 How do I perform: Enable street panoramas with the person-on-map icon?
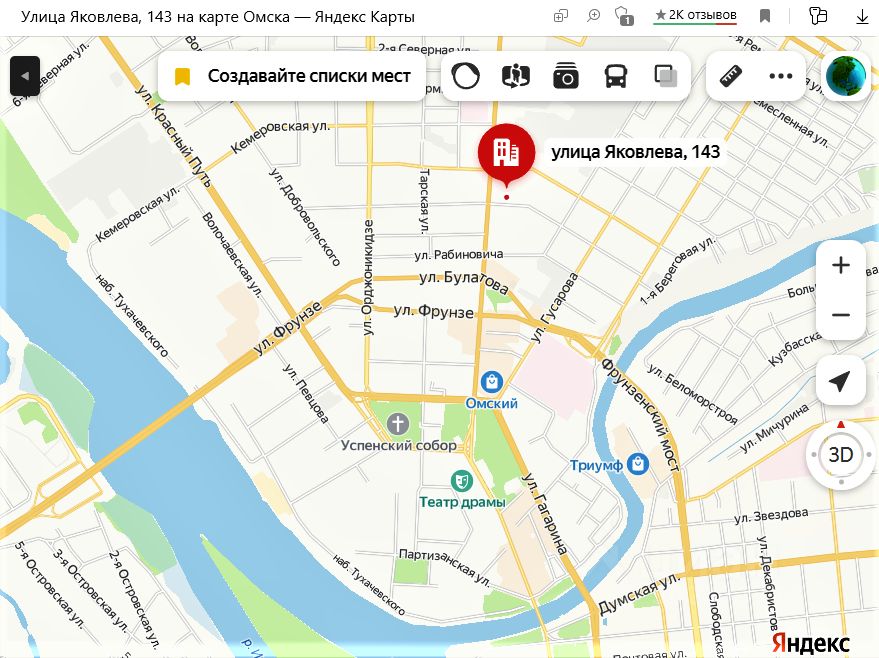coord(516,76)
